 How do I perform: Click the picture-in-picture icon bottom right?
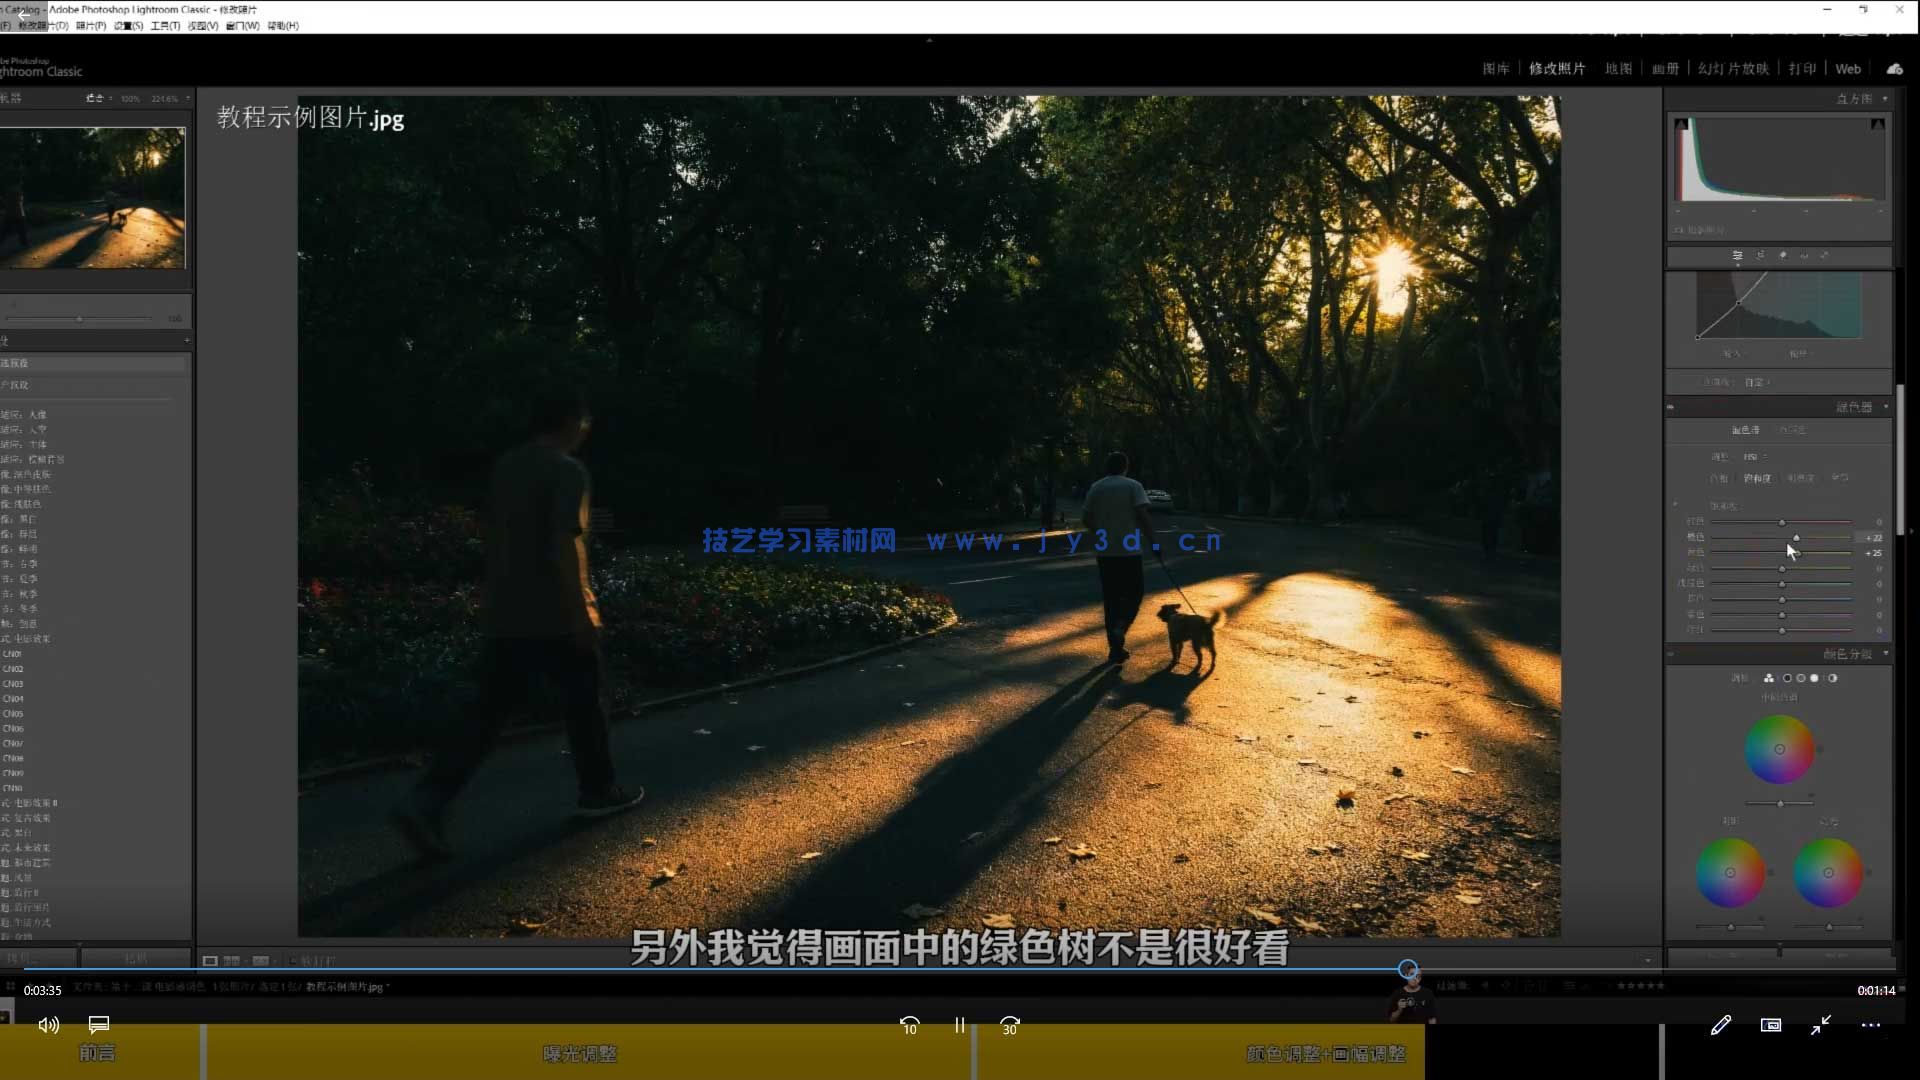(1771, 1025)
